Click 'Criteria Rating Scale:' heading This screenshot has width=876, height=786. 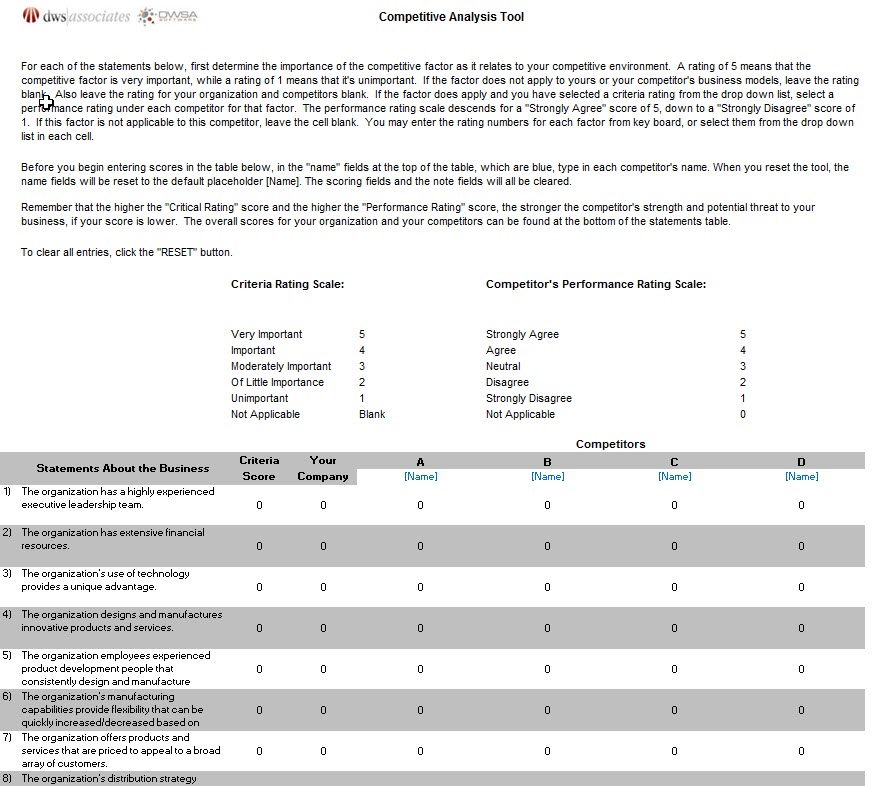pyautogui.click(x=288, y=284)
